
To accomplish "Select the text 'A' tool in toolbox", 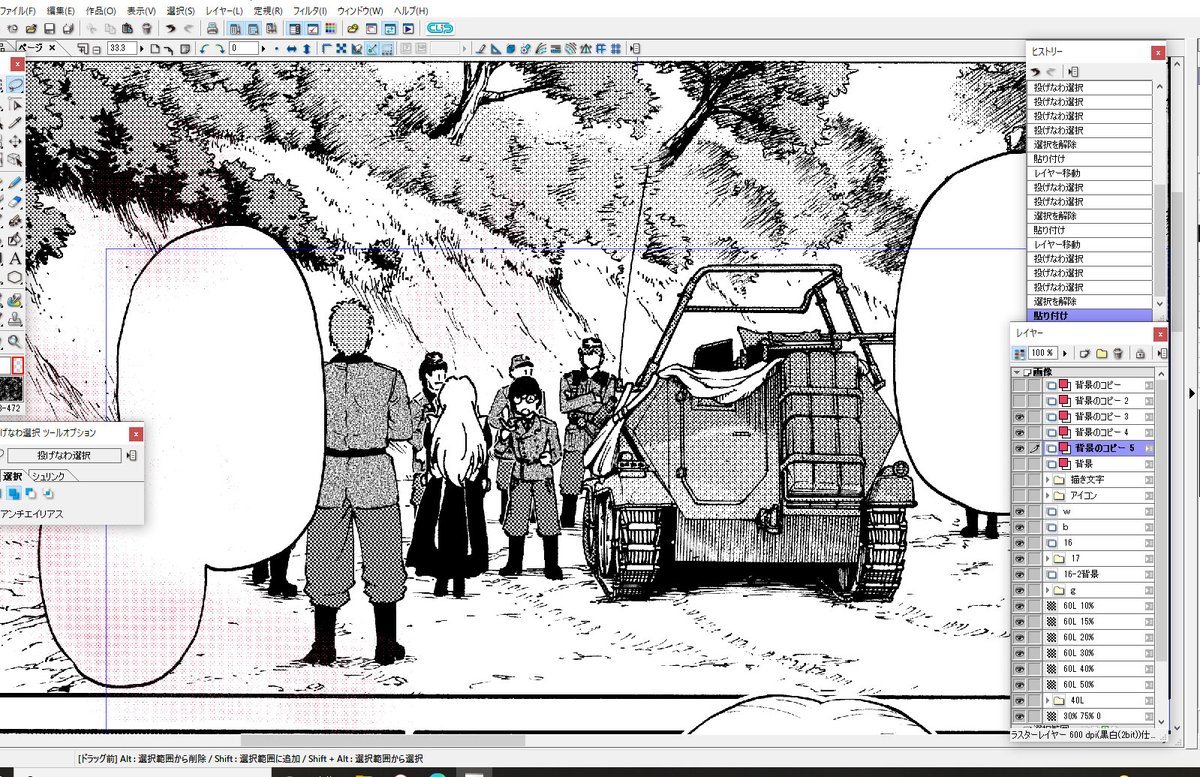I will click(x=15, y=258).
